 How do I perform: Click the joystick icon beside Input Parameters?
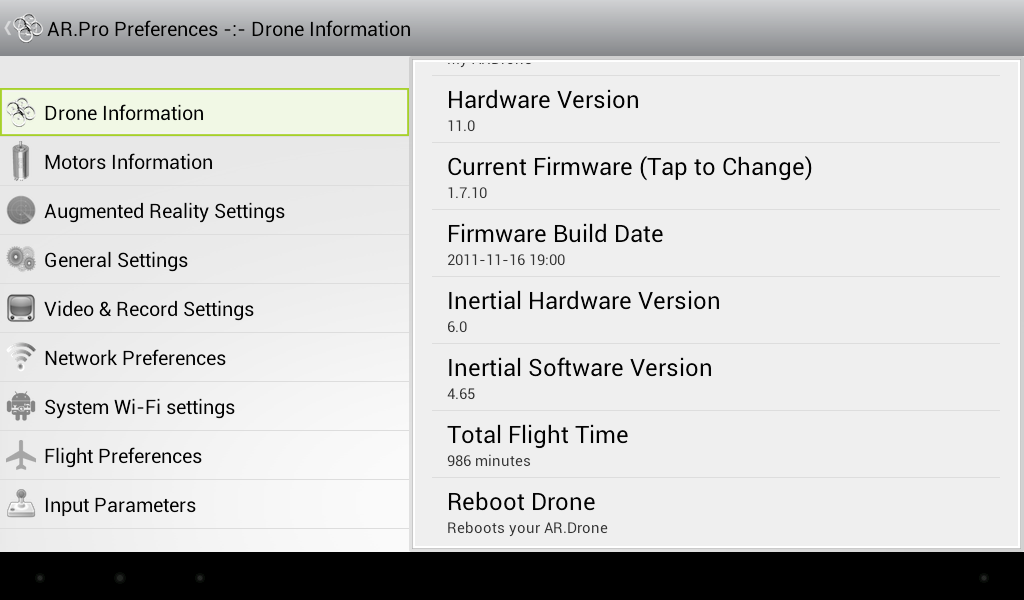(x=21, y=504)
